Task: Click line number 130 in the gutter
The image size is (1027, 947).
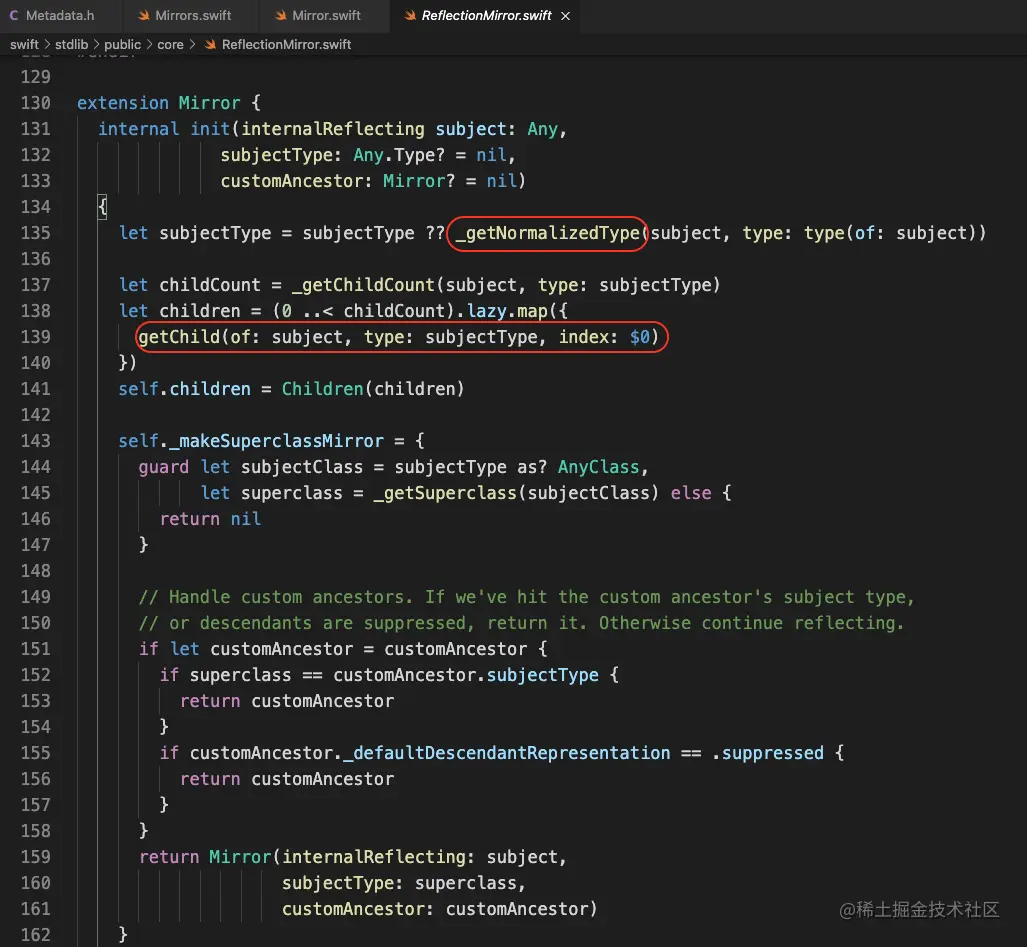Action: [35, 103]
